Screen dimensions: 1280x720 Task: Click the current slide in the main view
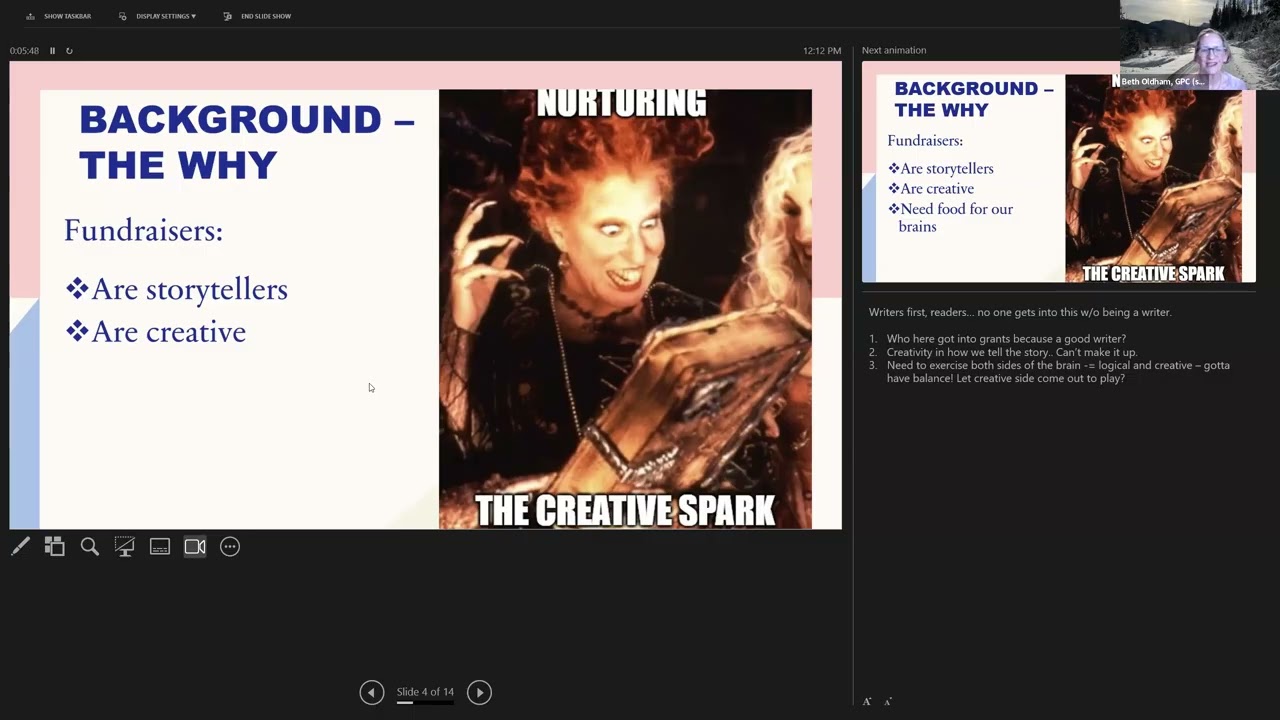pos(425,295)
